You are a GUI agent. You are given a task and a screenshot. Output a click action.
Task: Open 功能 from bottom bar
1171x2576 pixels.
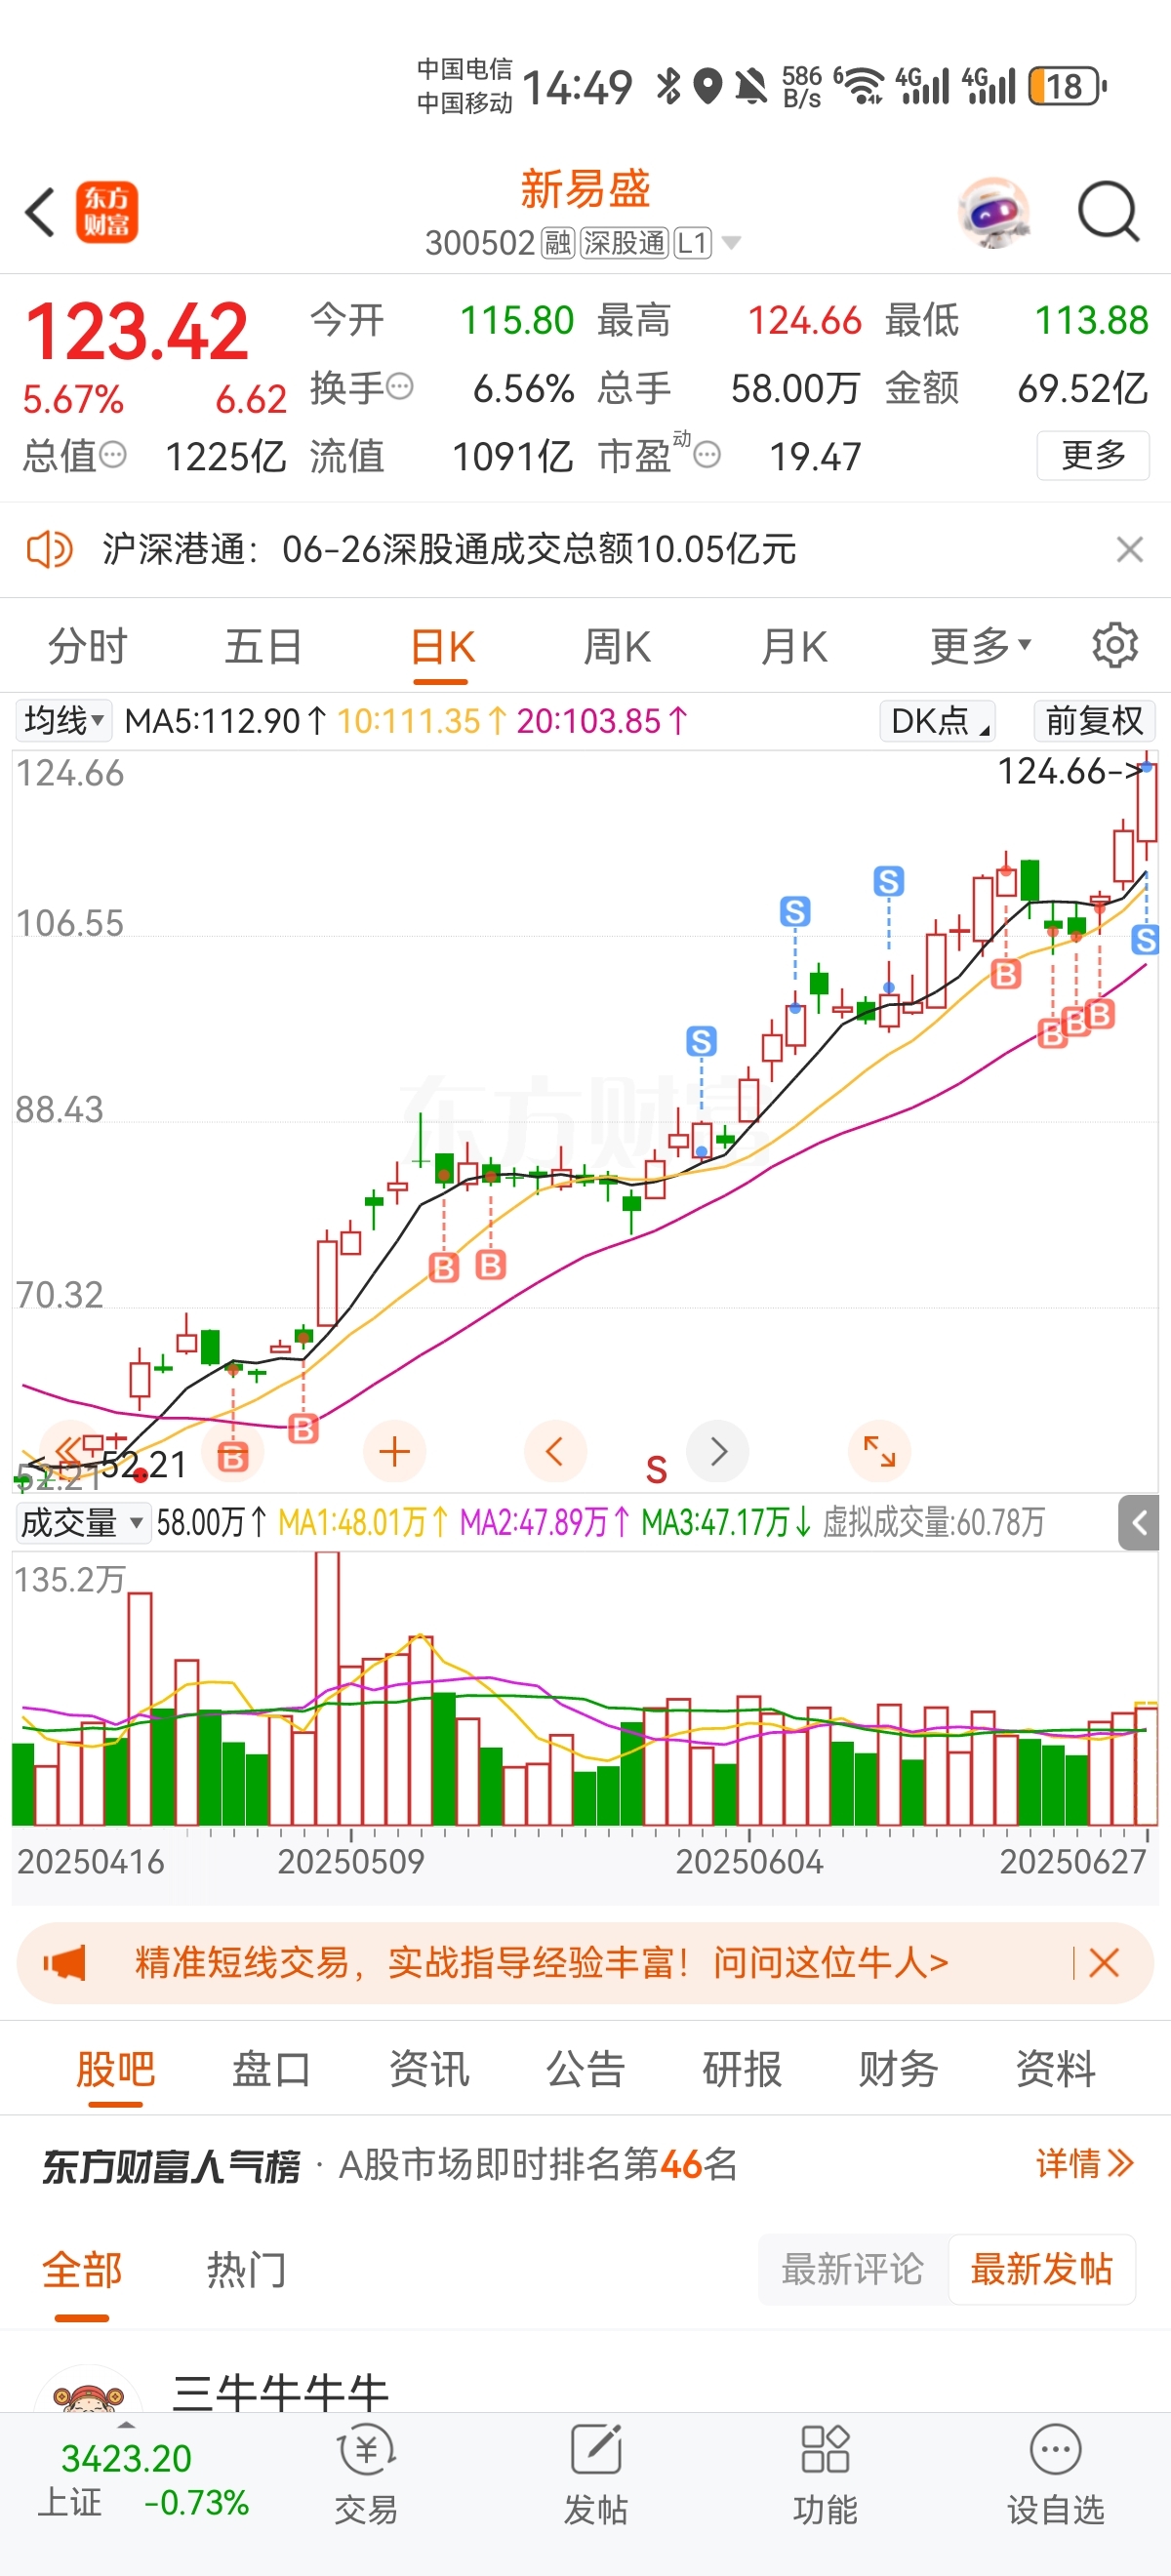click(x=825, y=2474)
